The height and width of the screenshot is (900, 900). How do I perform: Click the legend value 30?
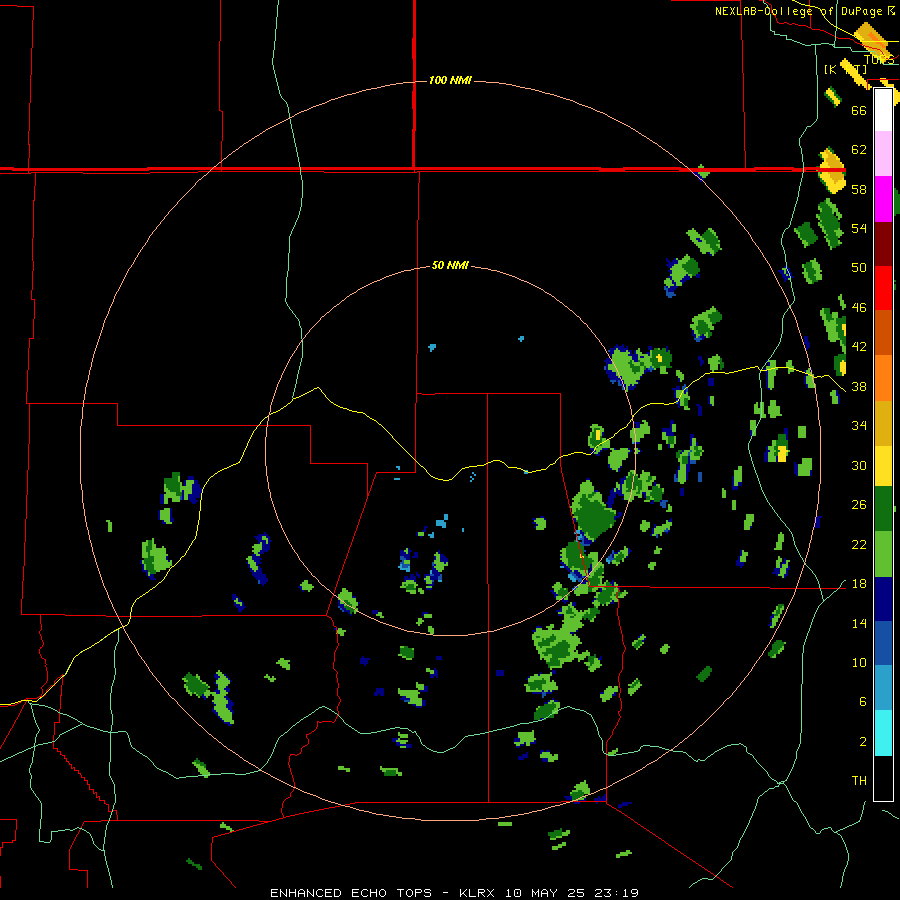click(859, 465)
